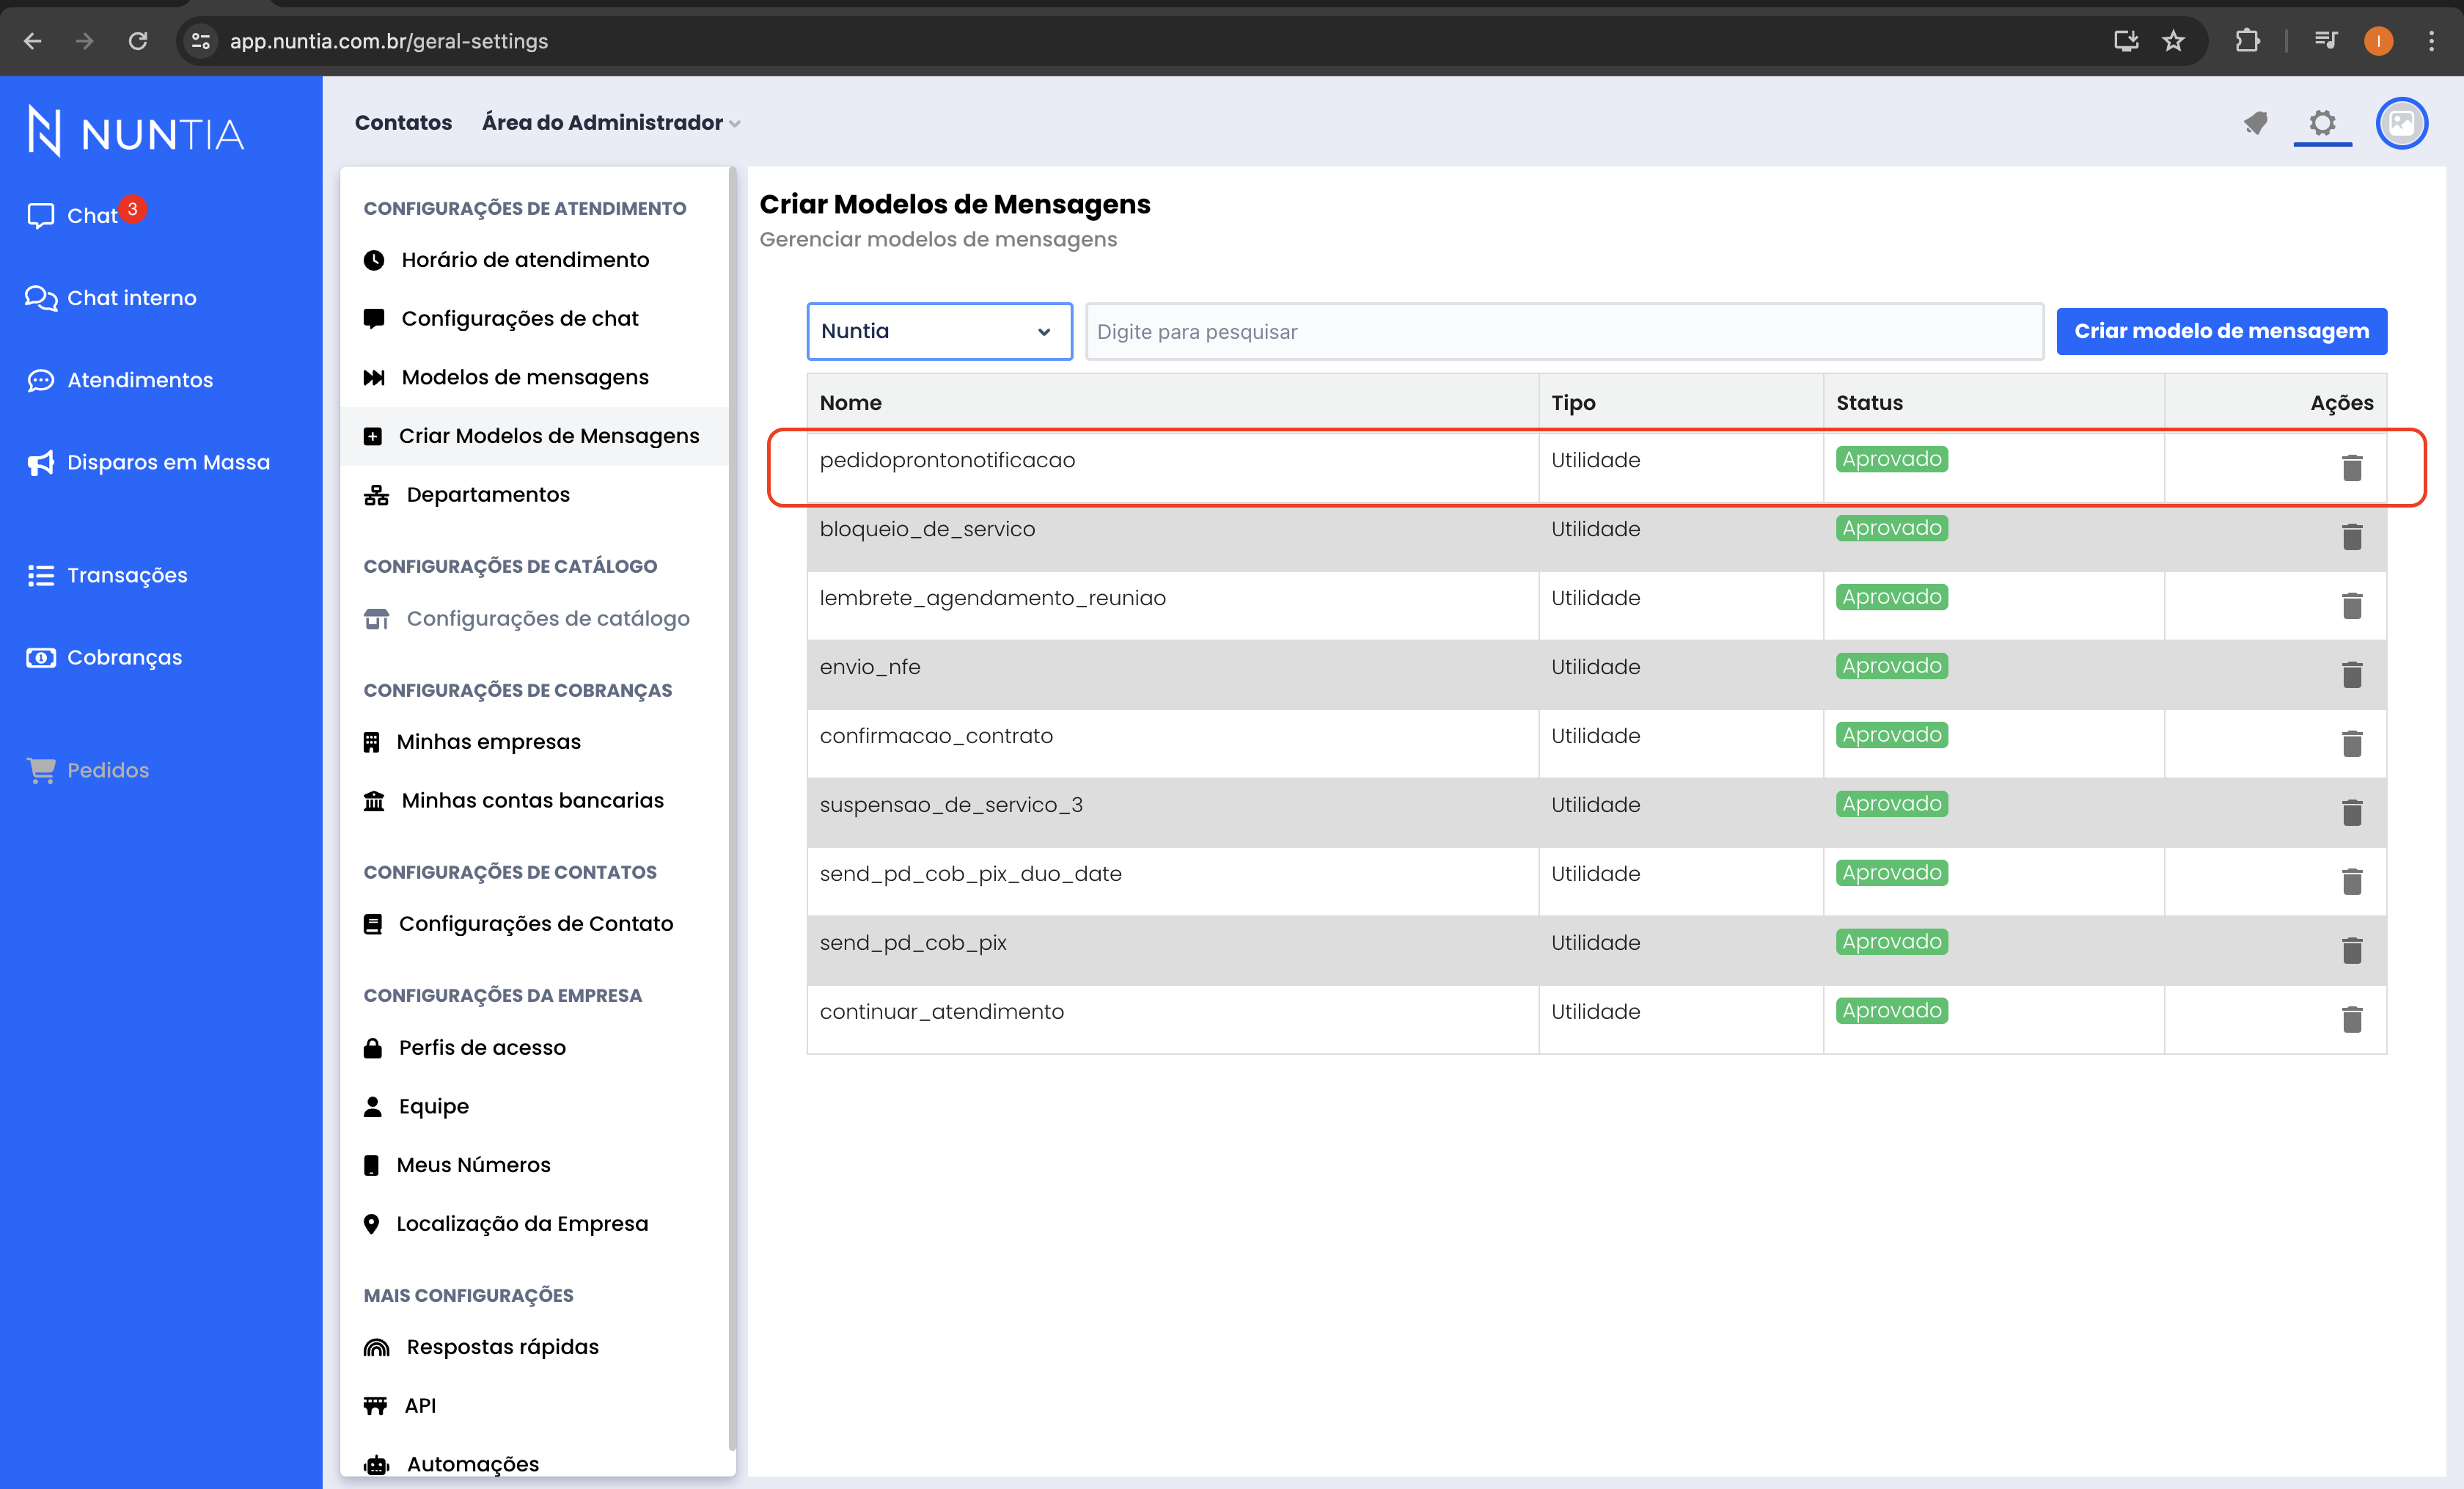
Task: Open Localização da Empresa settings
Action: coord(505,1224)
